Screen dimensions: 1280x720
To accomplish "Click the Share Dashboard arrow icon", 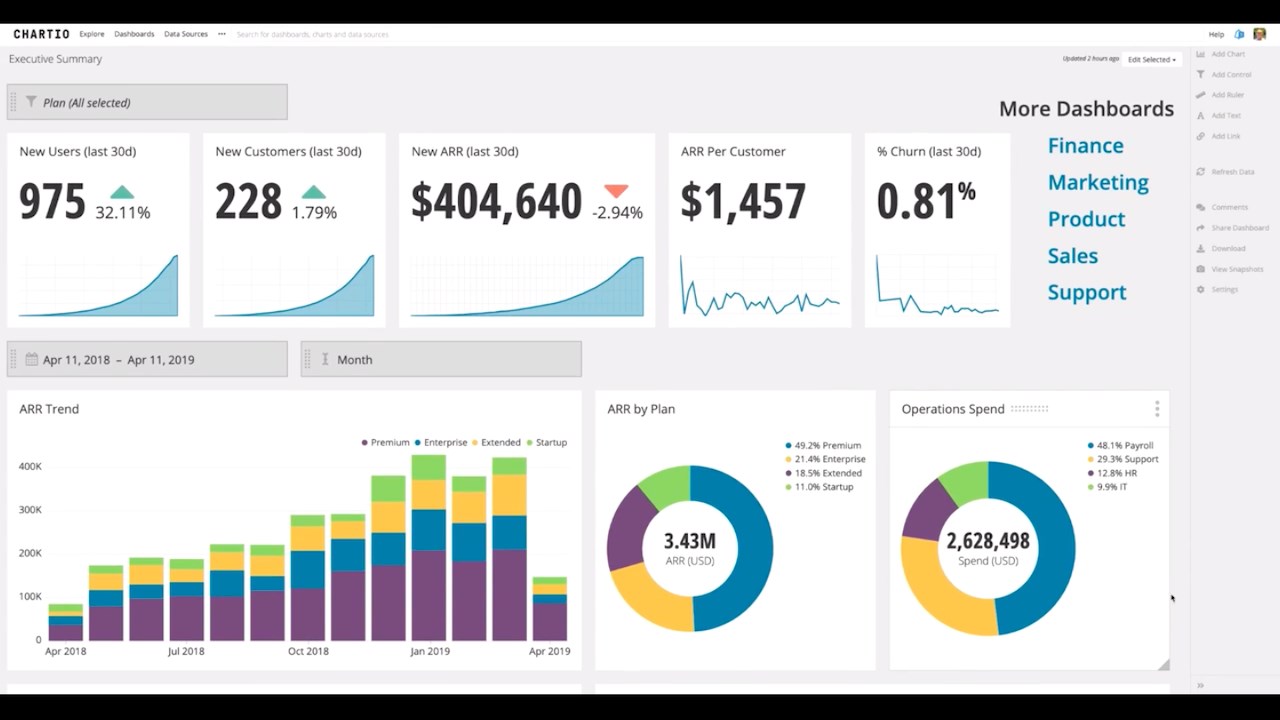I will coord(1201,228).
